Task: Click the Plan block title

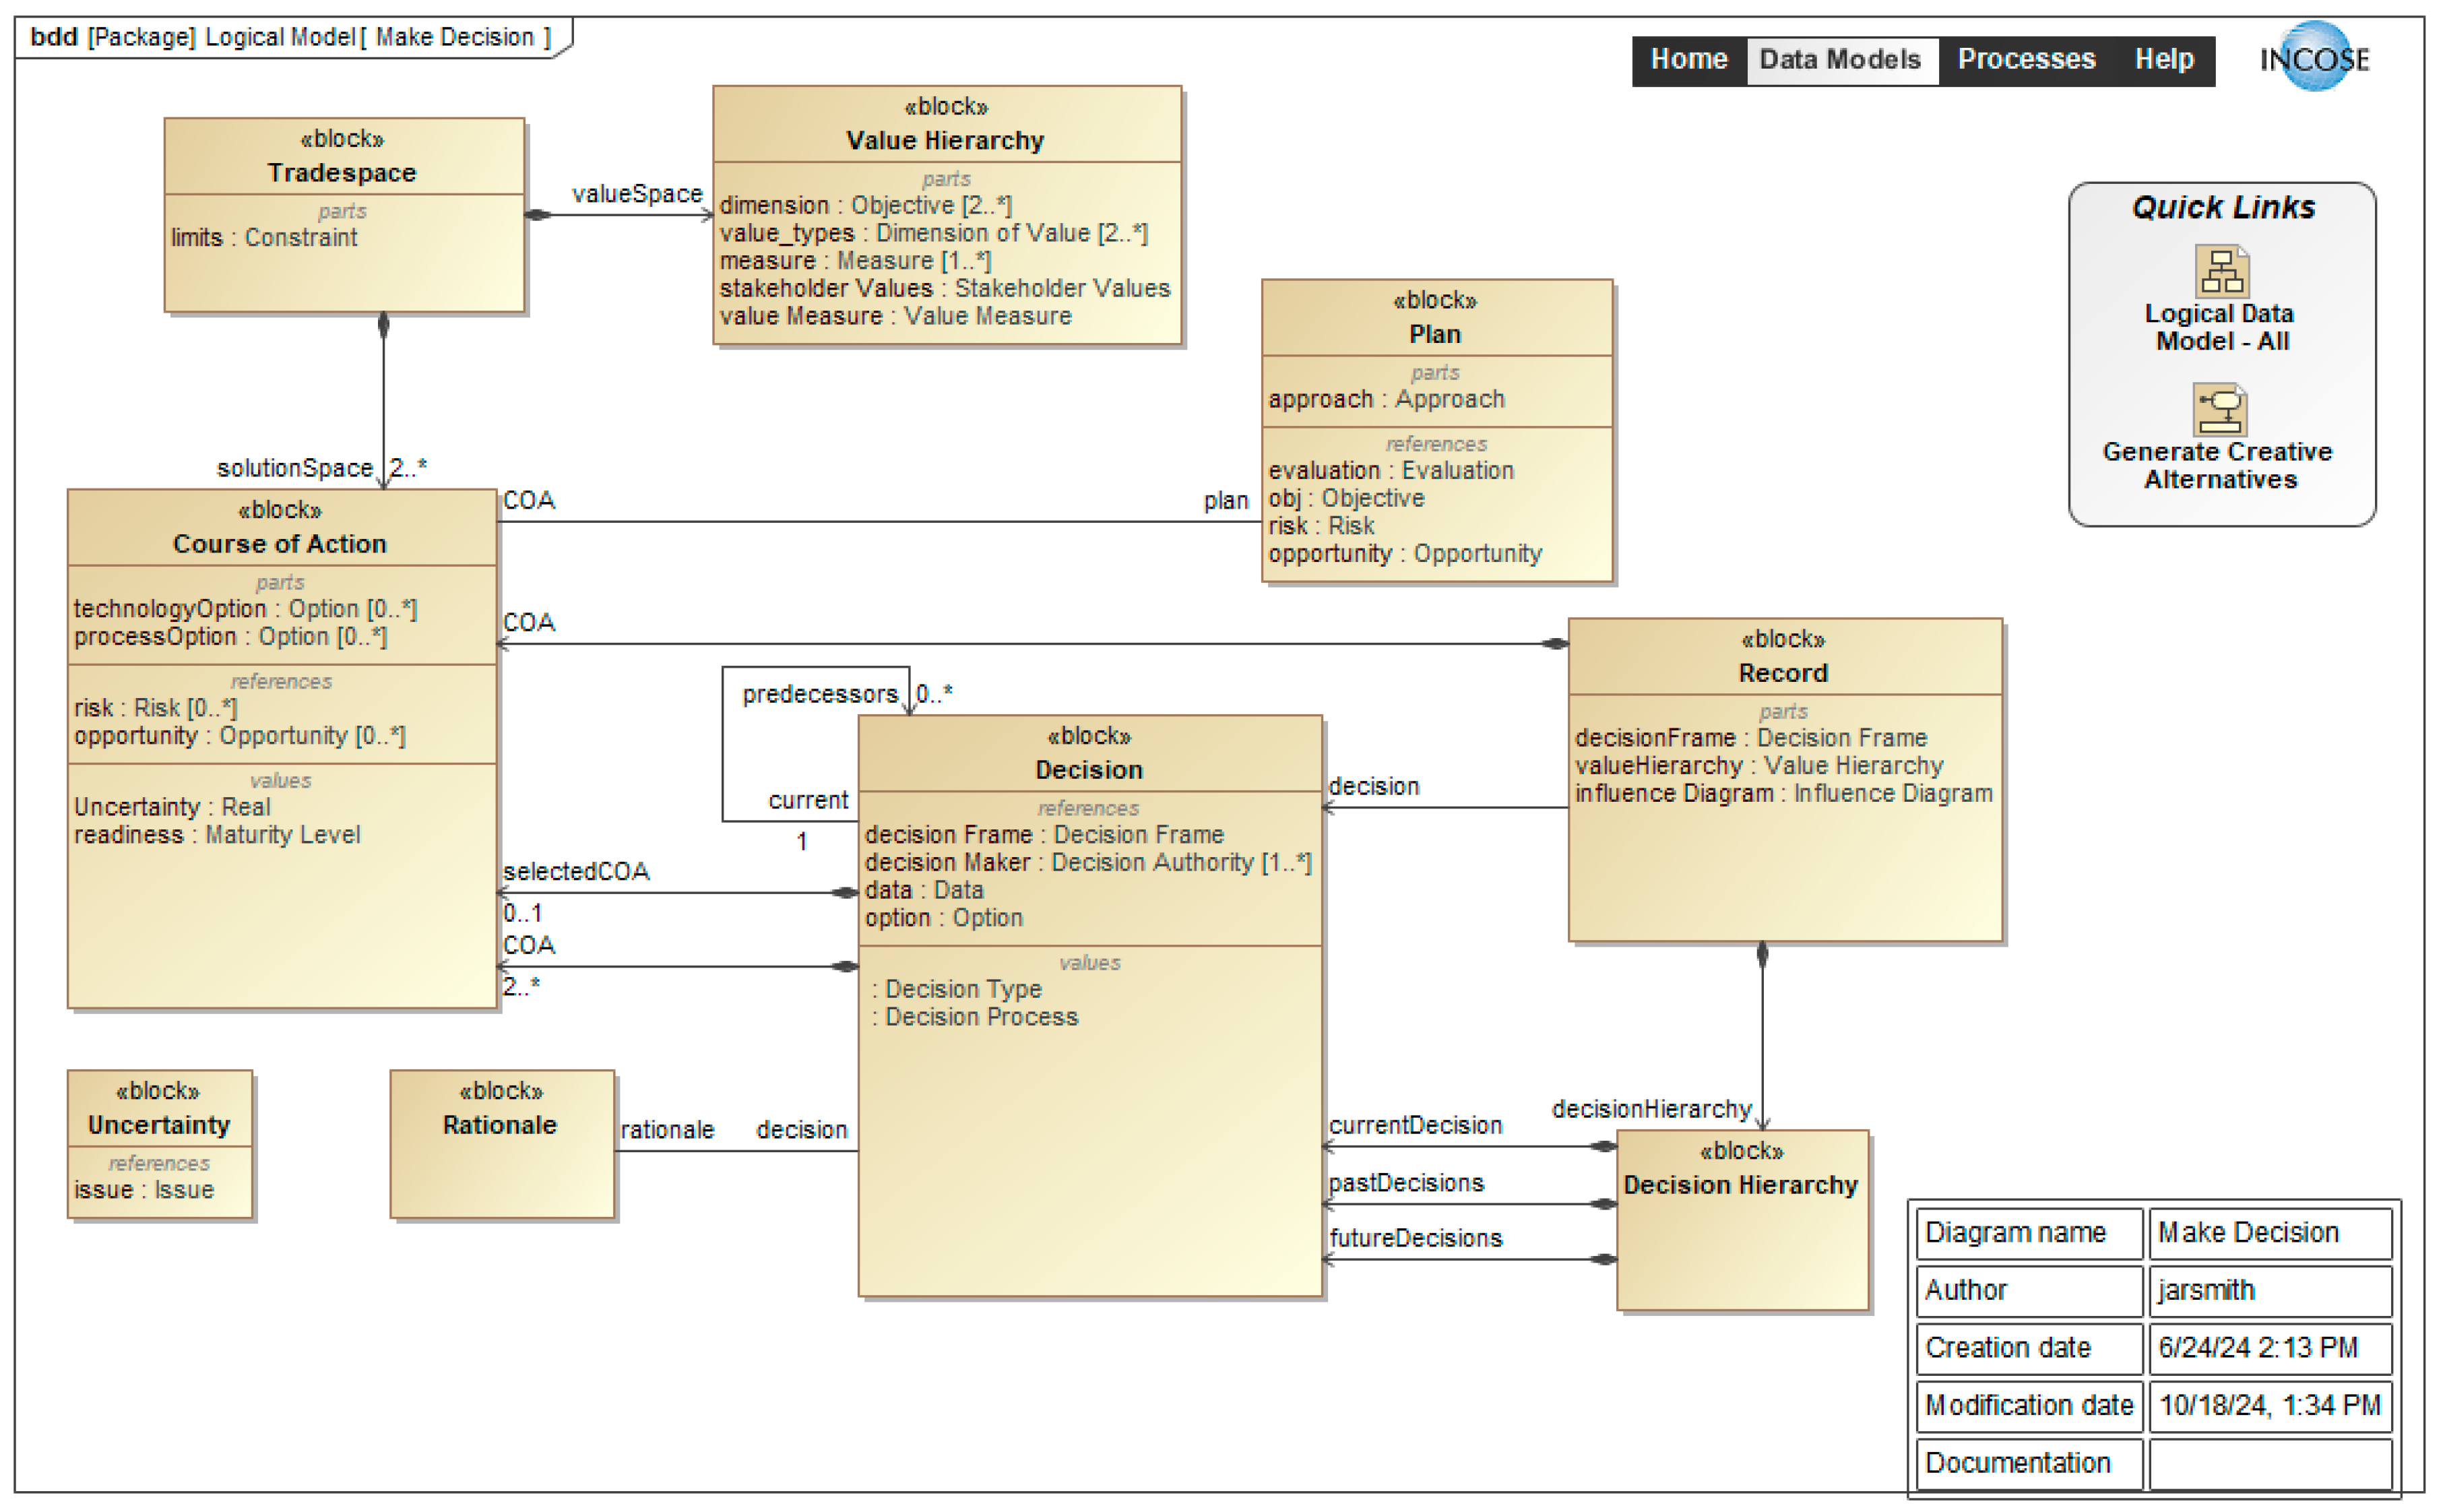Action: point(1434,334)
